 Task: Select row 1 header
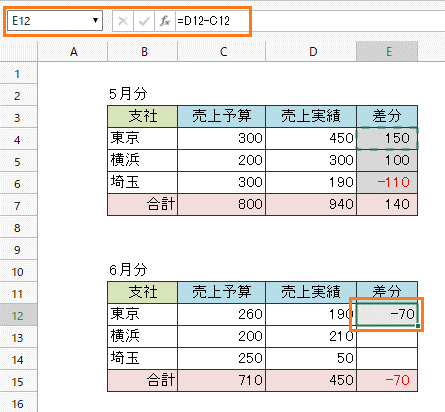pyautogui.click(x=18, y=74)
